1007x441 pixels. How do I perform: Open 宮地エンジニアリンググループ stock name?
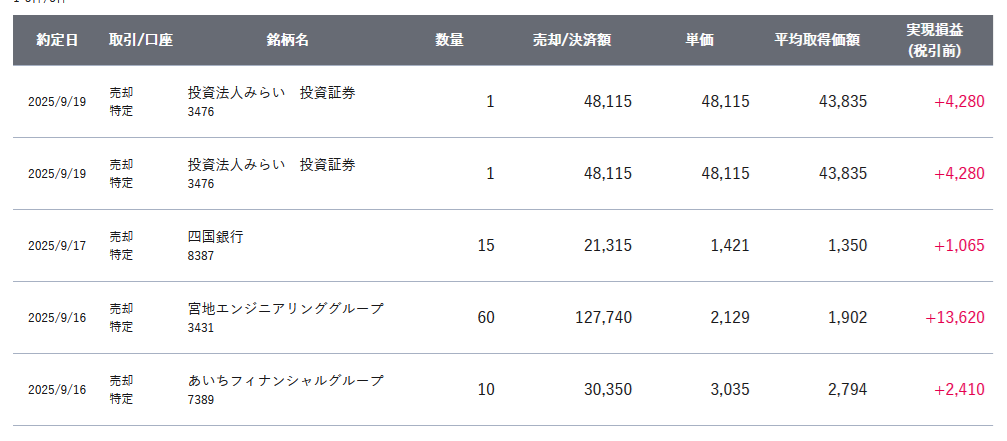point(285,309)
